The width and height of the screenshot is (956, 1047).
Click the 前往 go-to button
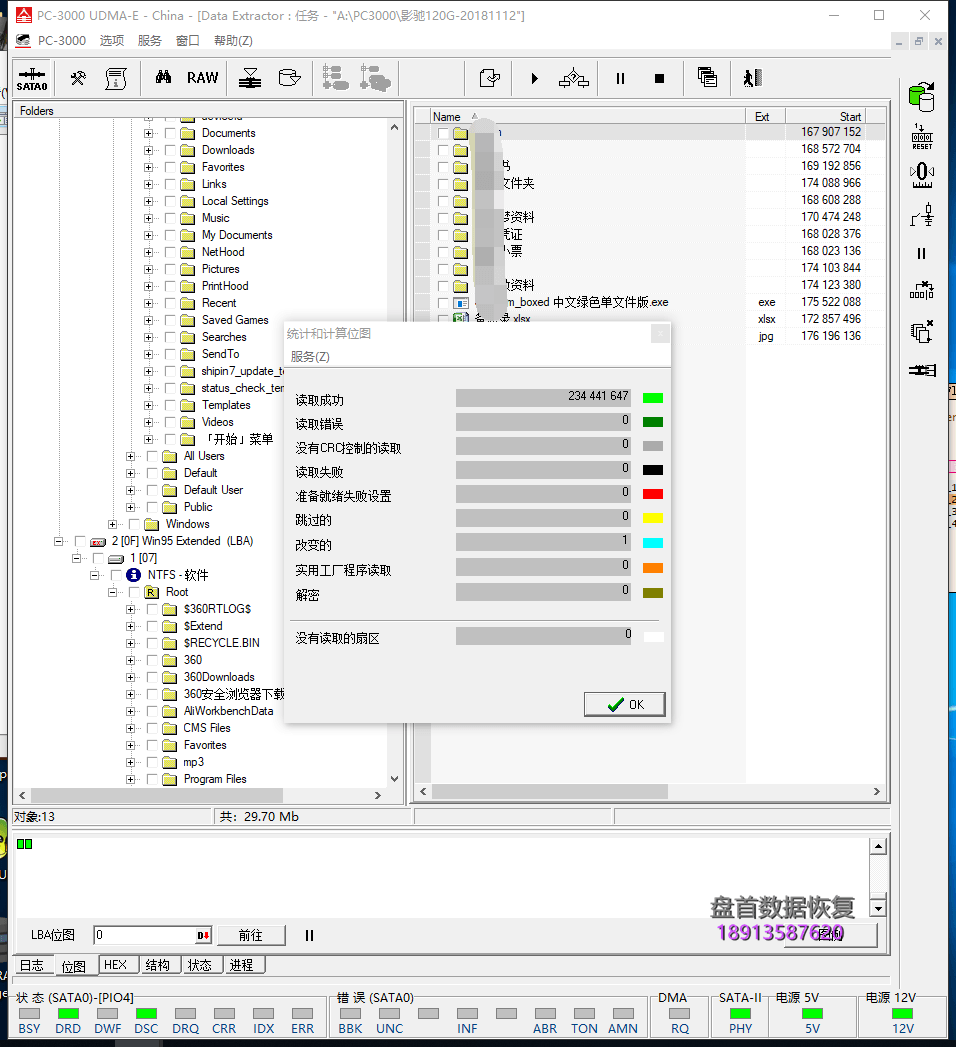[251, 935]
